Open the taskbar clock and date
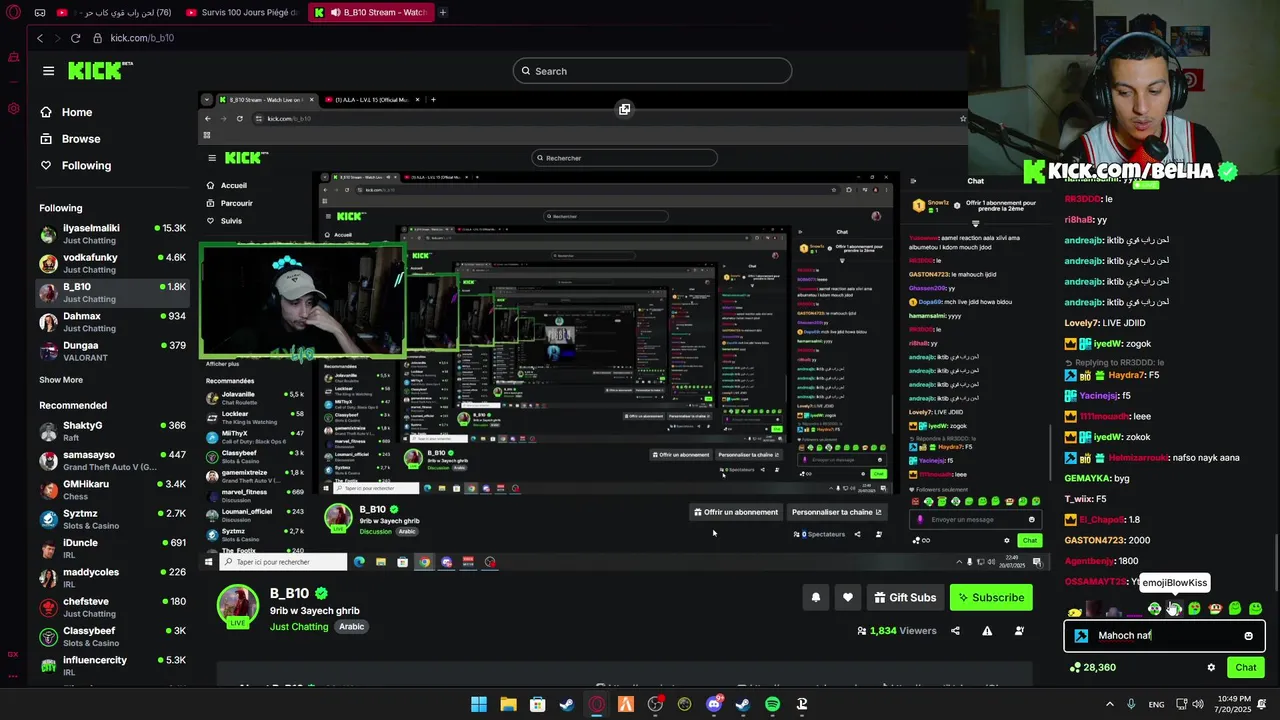1280x720 pixels. 1235,704
